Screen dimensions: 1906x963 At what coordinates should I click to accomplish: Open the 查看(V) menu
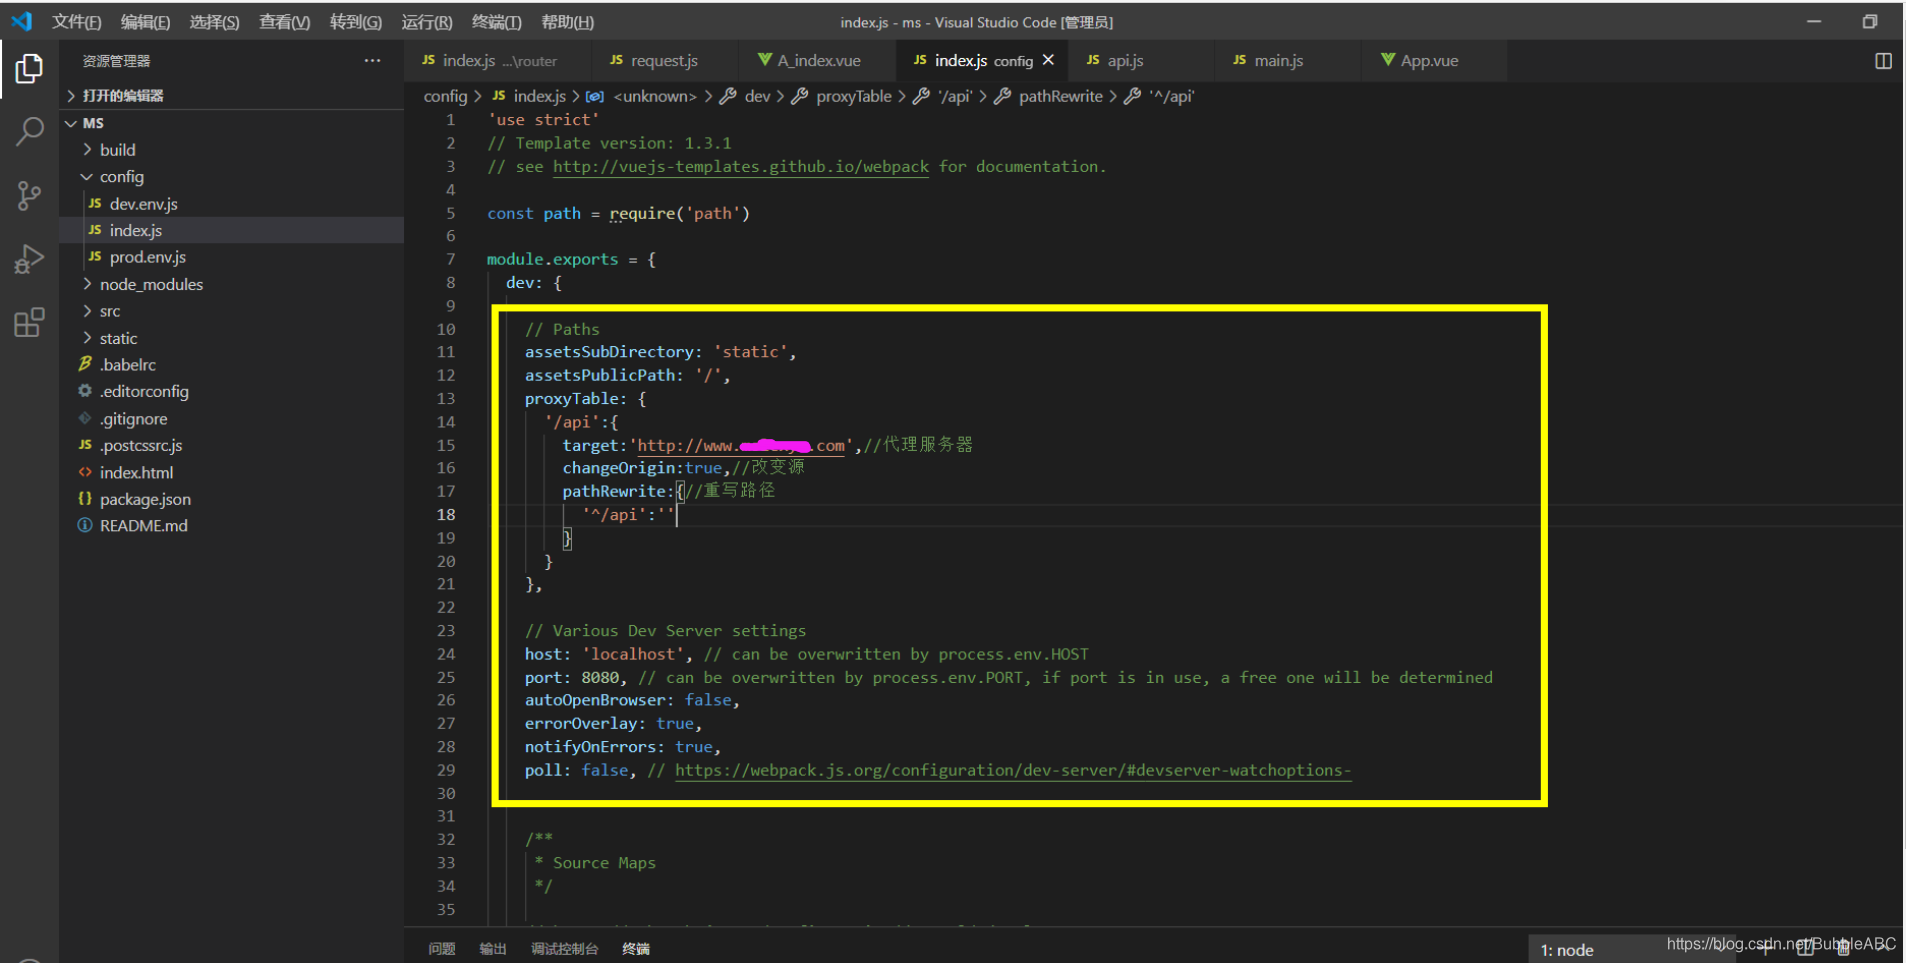click(284, 22)
